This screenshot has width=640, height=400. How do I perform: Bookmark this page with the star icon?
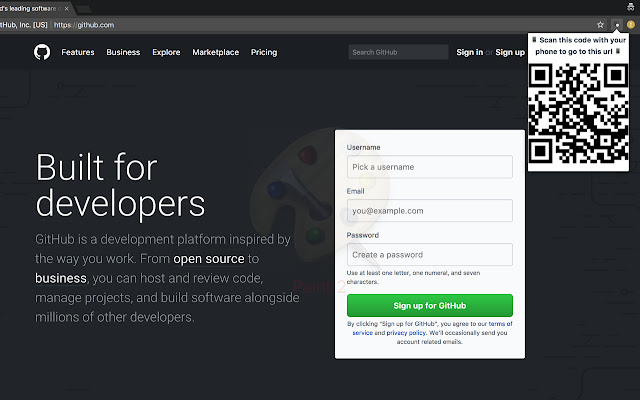pos(600,25)
